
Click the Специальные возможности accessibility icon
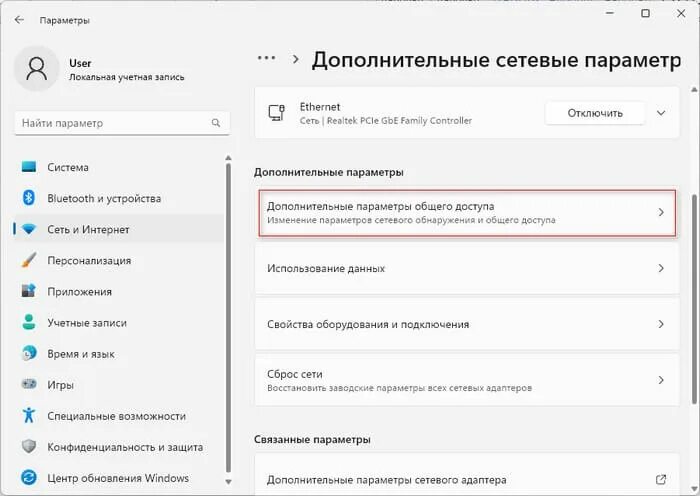pyautogui.click(x=29, y=416)
